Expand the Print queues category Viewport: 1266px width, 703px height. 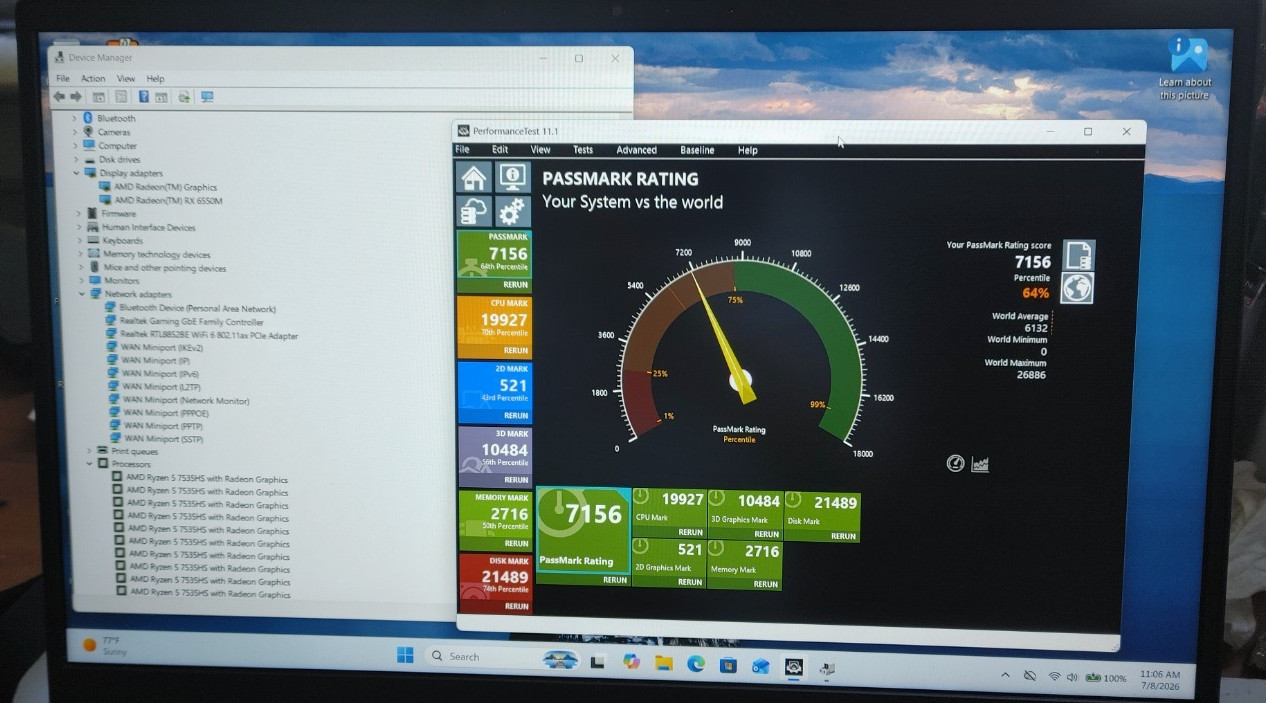tap(88, 451)
